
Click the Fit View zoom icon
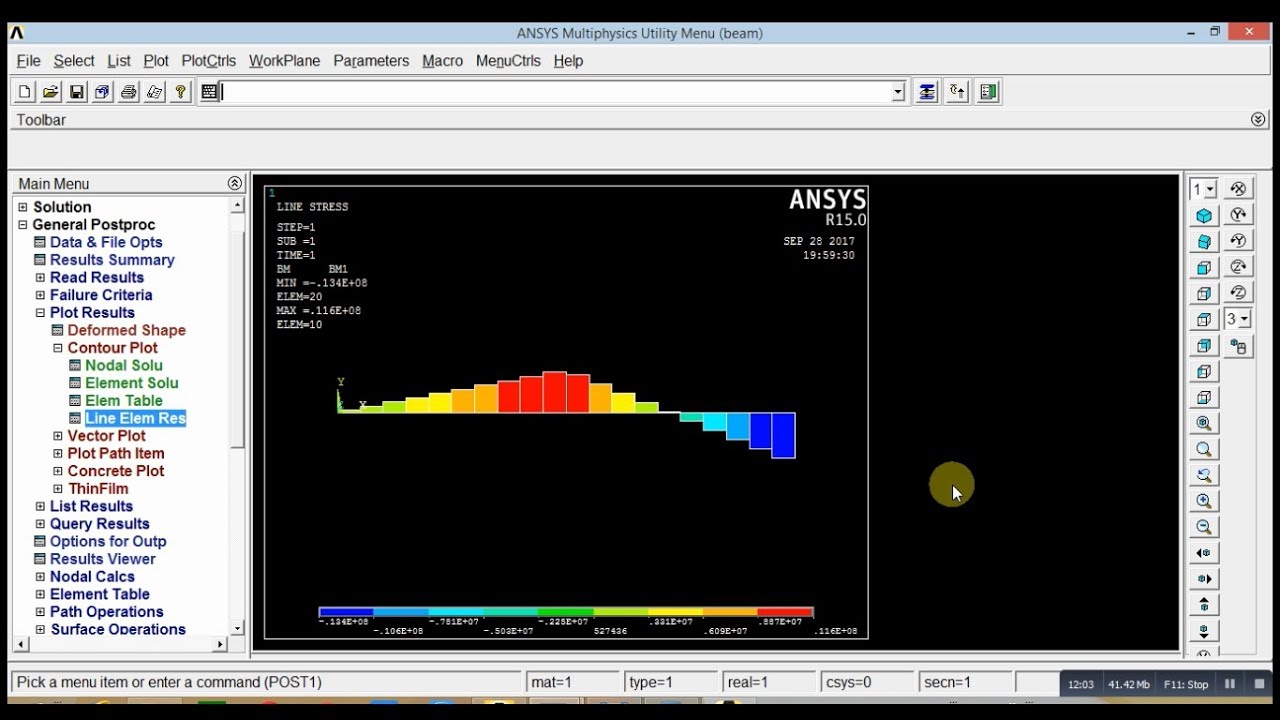tap(1204, 424)
